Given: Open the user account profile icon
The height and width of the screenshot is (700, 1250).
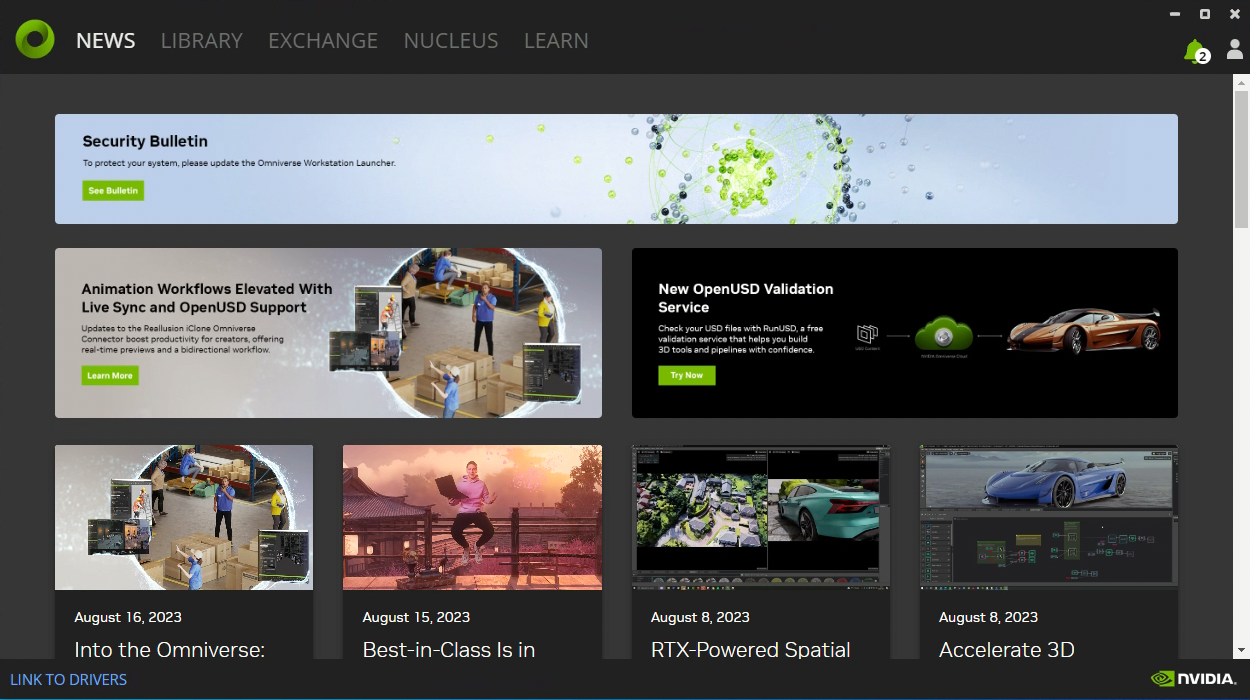Looking at the screenshot, I should (1235, 49).
